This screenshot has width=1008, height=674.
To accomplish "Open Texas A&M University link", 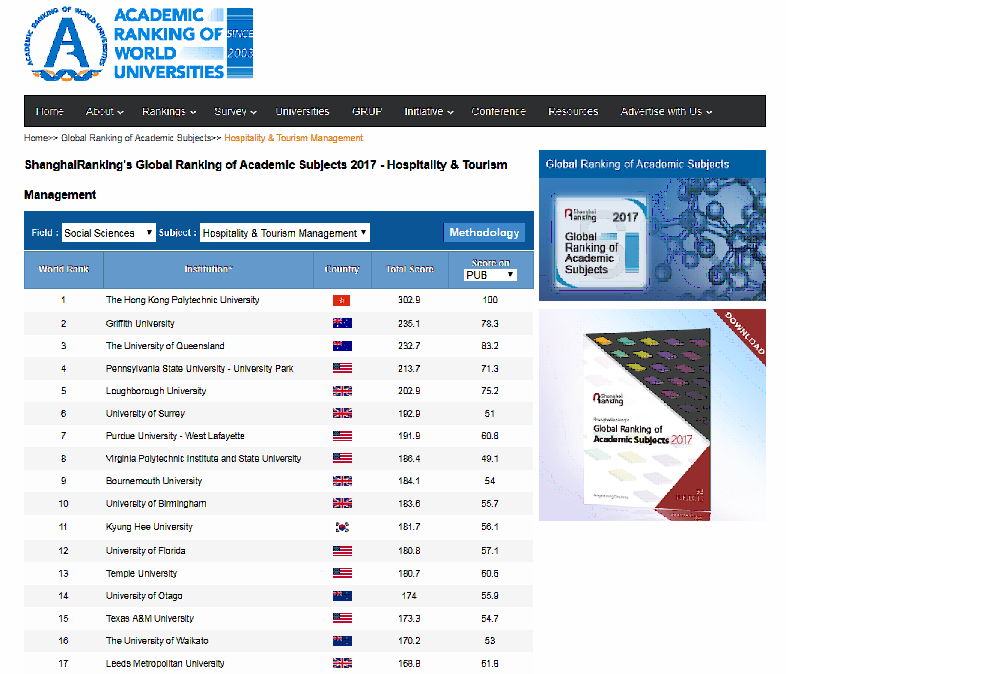I will coord(150,619).
